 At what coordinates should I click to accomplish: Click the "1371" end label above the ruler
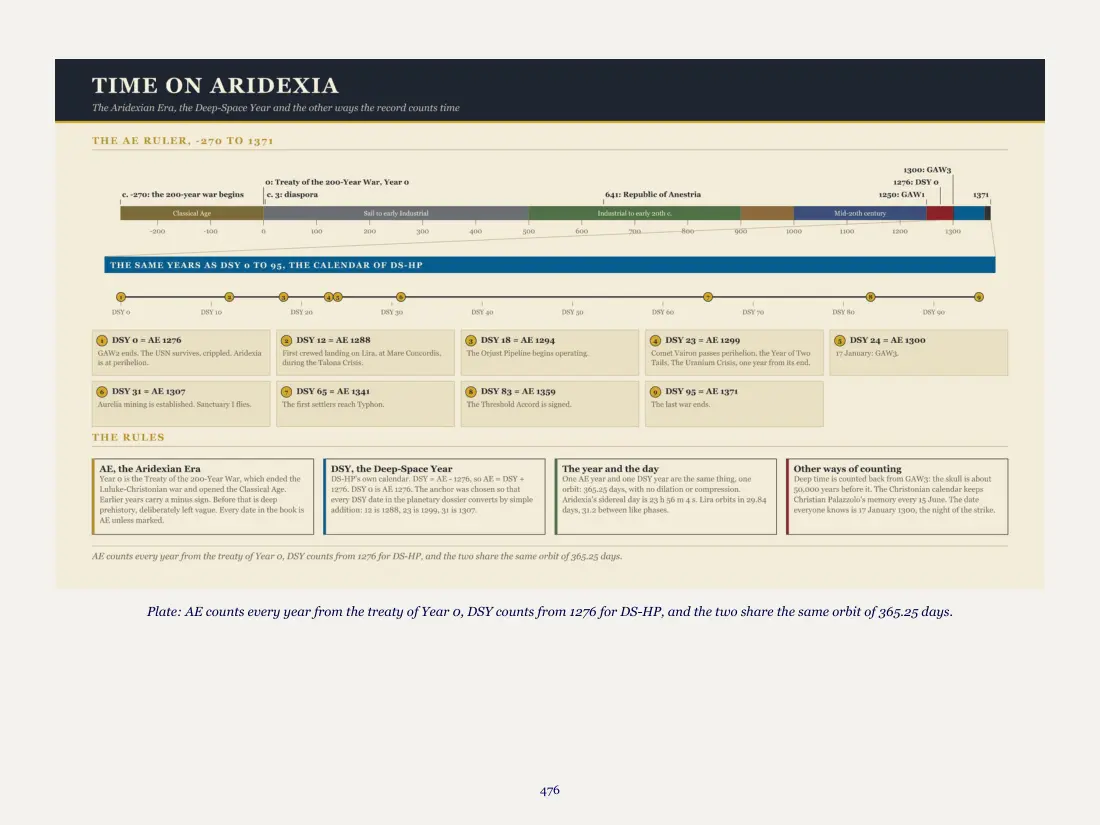981,194
